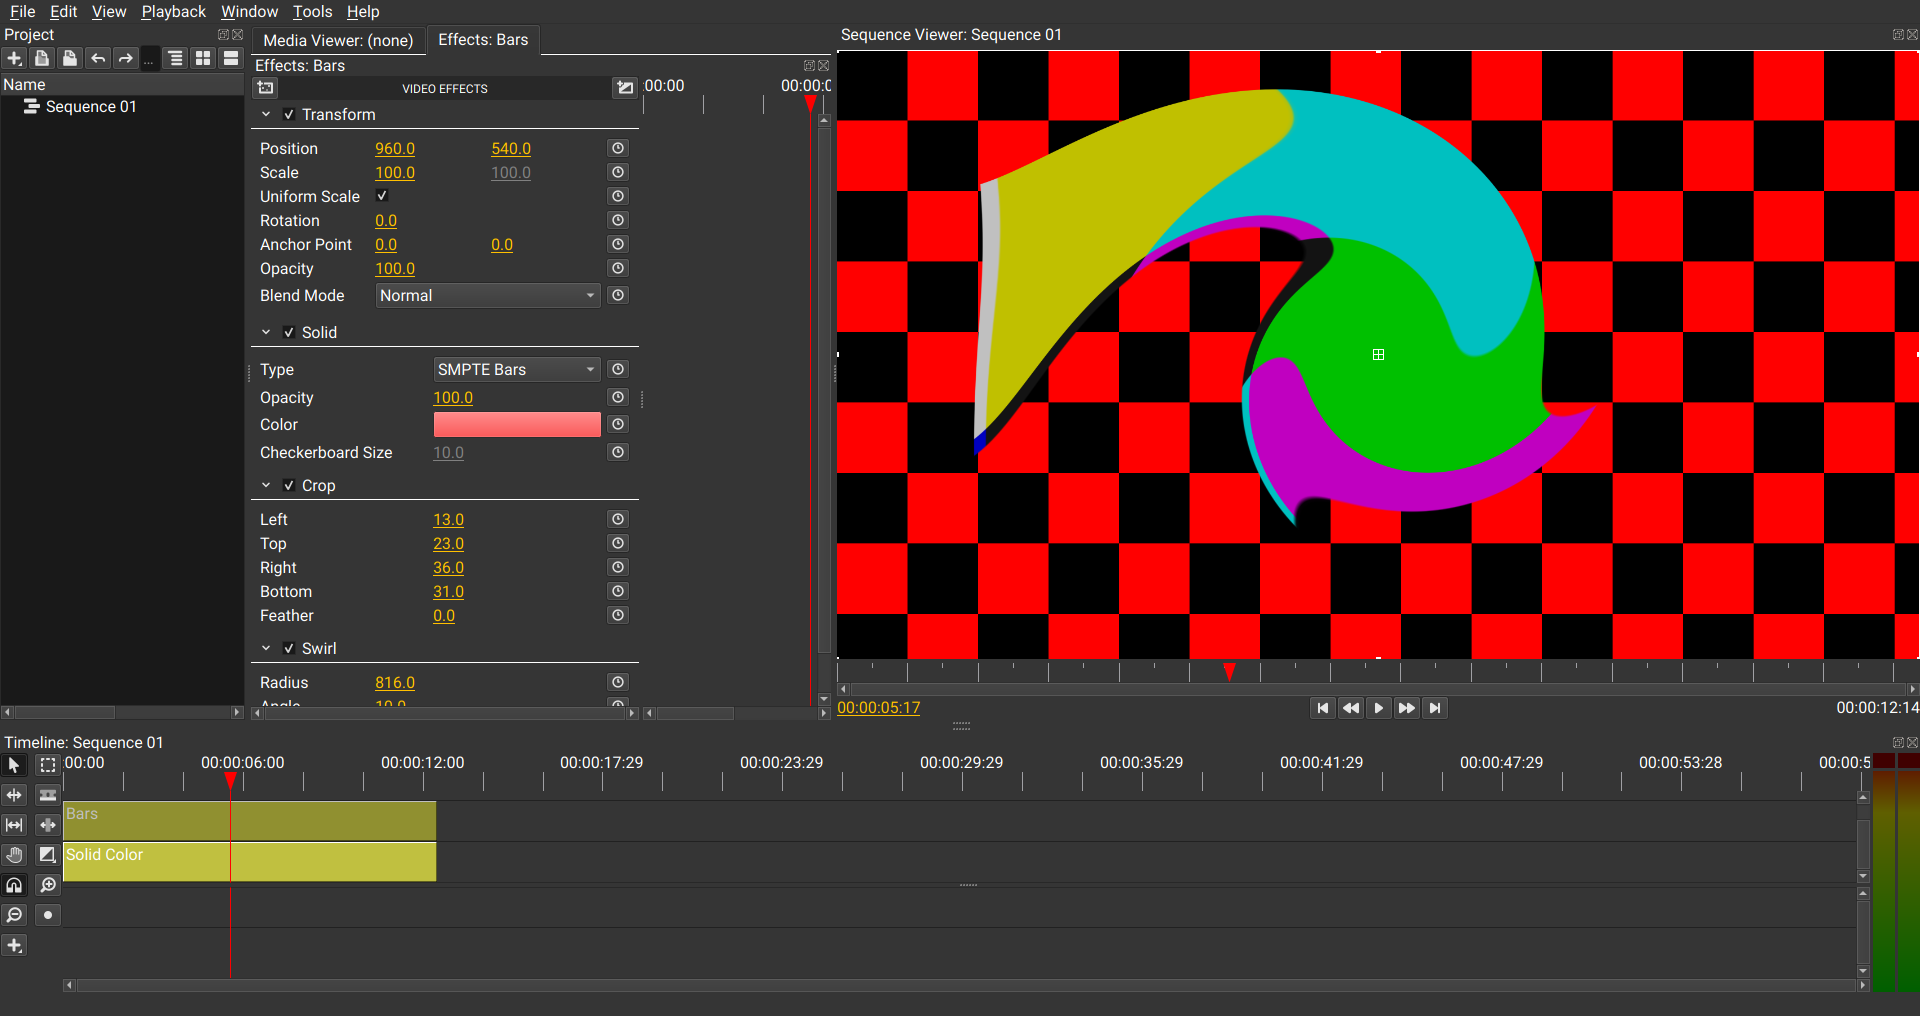Open the File menu
Viewport: 1920px width, 1016px height.
pyautogui.click(x=22, y=11)
